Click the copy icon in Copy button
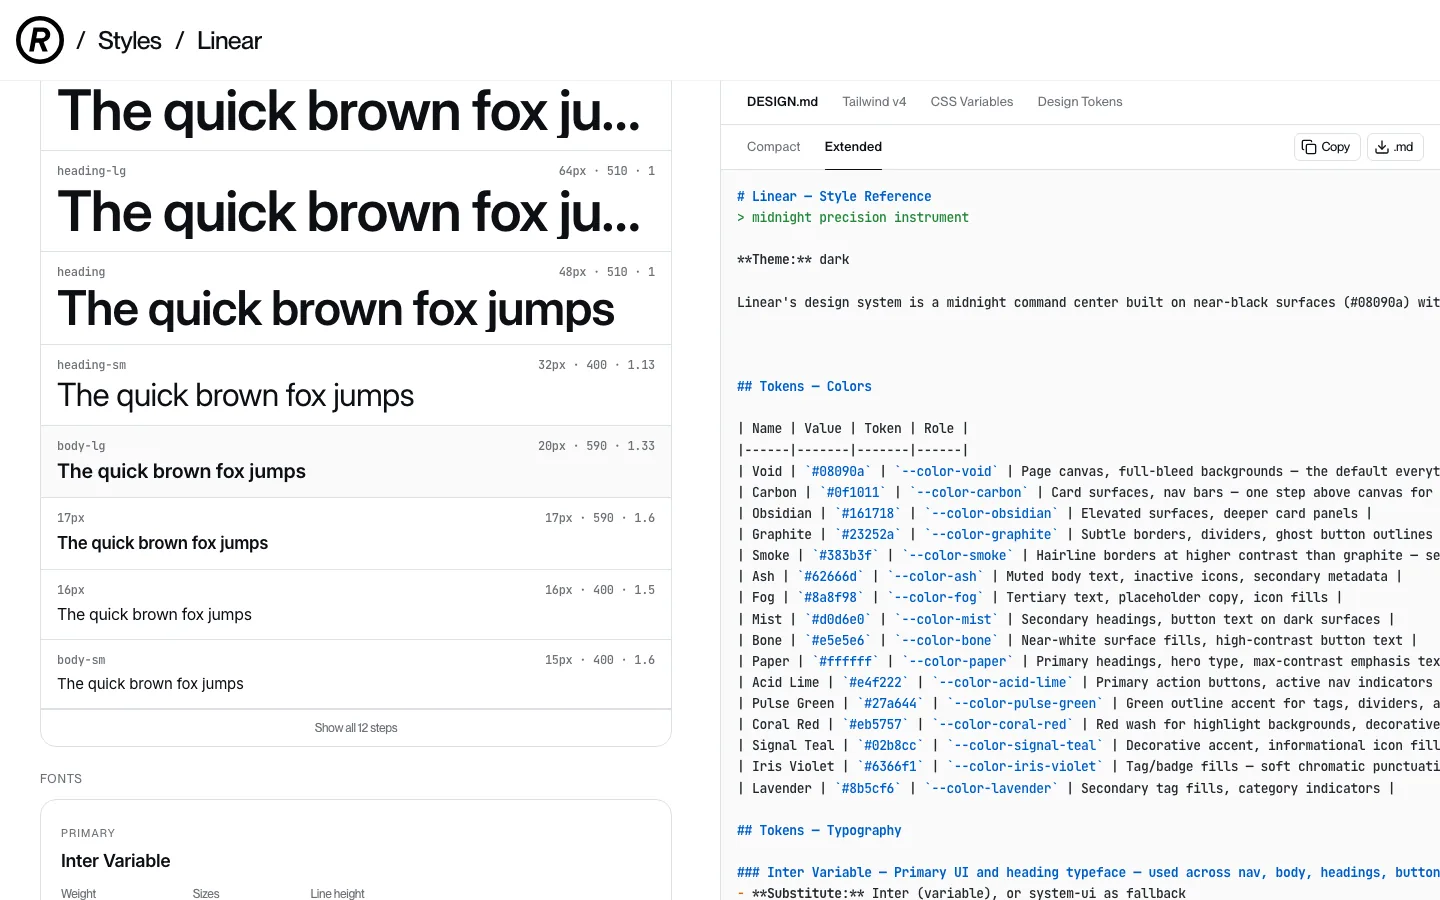 point(1308,147)
